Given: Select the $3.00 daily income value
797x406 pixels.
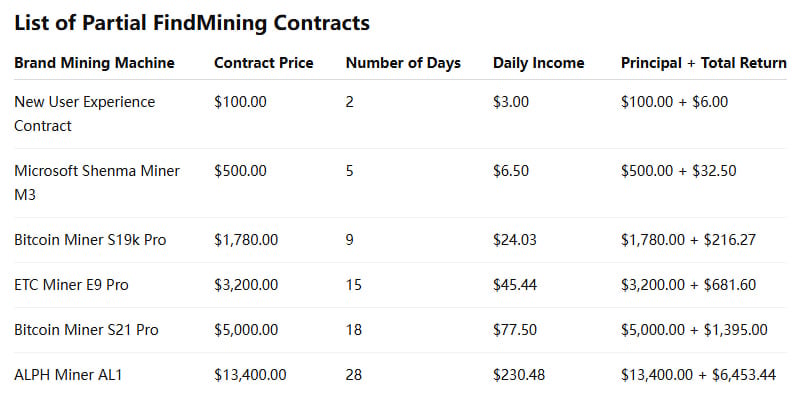Looking at the screenshot, I should click(x=511, y=102).
